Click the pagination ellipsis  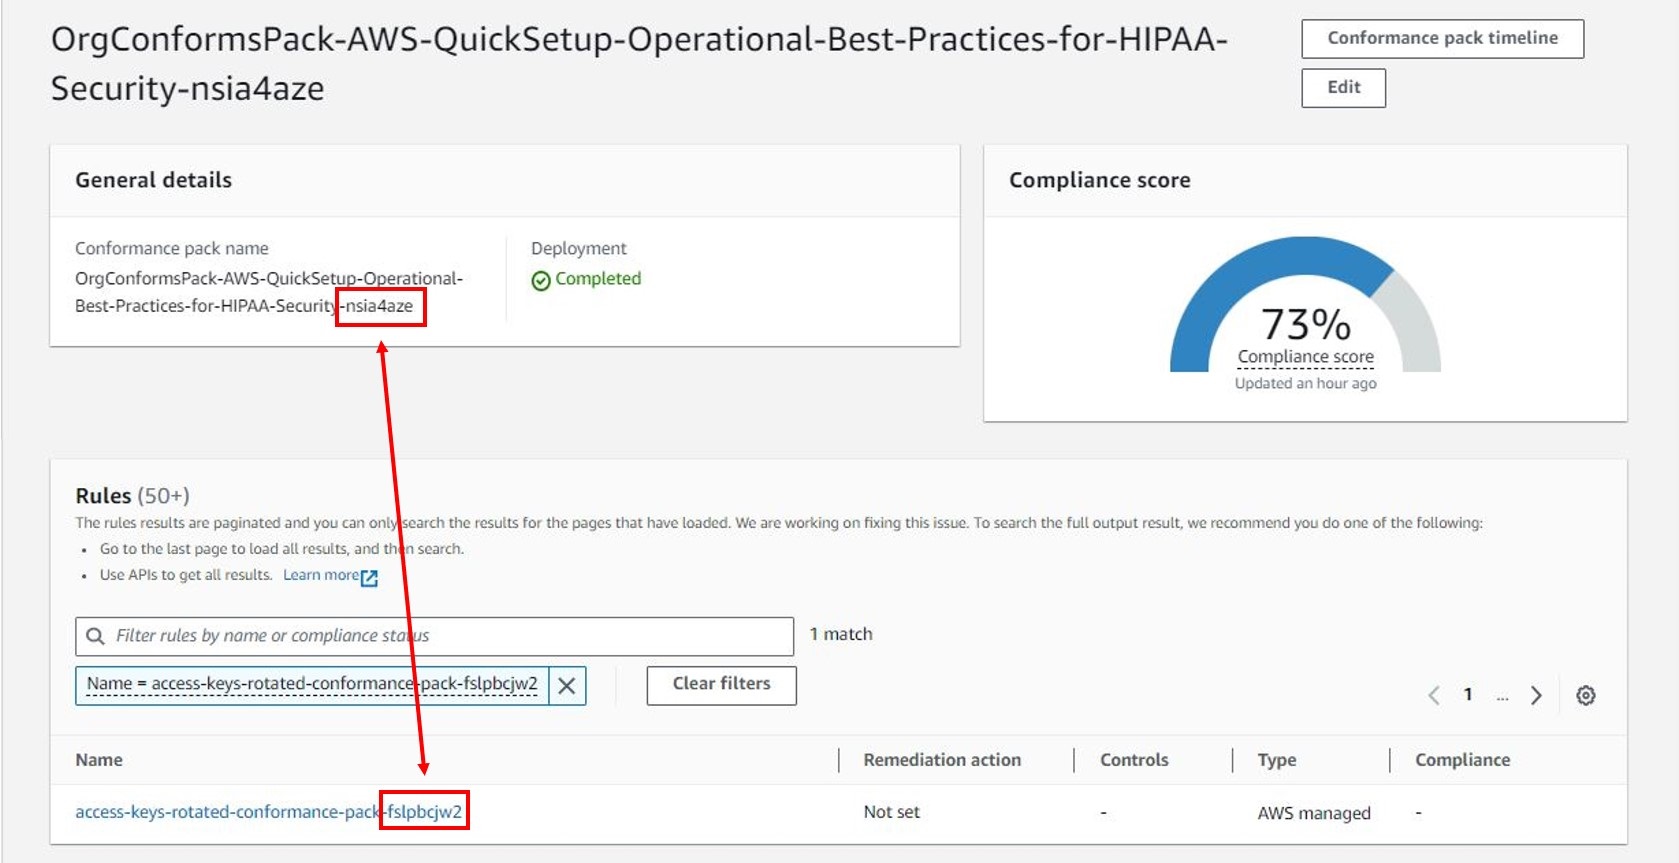1502,697
